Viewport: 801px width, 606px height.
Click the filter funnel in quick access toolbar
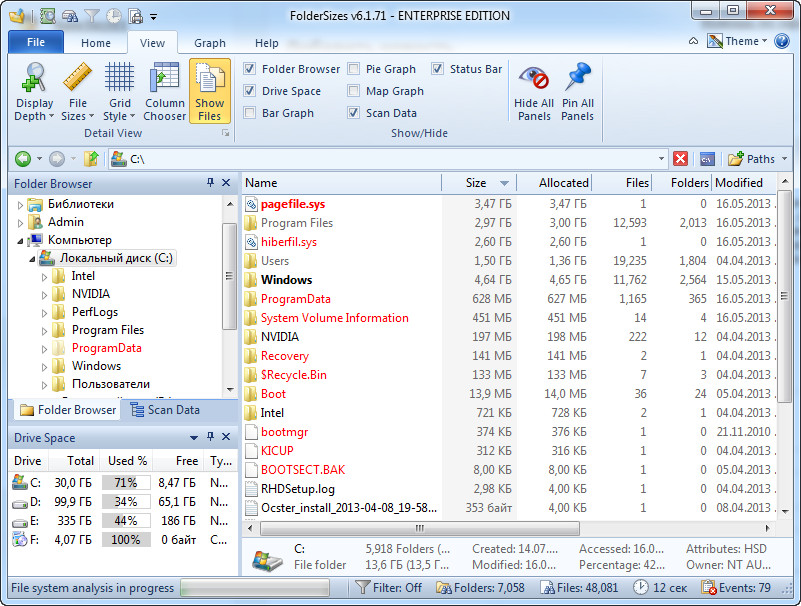(92, 16)
